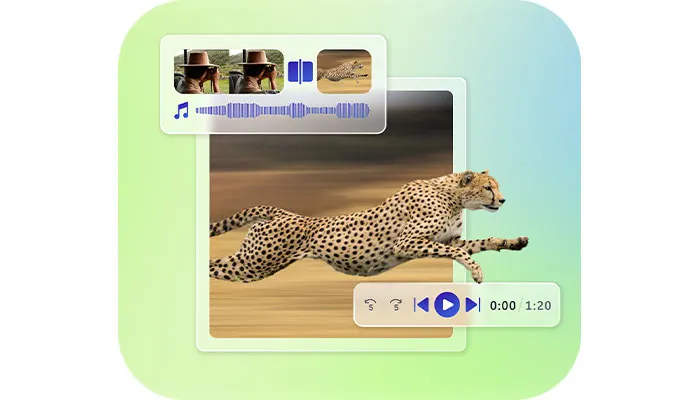Rewind 5 seconds
The height and width of the screenshot is (400, 700).
(x=371, y=305)
